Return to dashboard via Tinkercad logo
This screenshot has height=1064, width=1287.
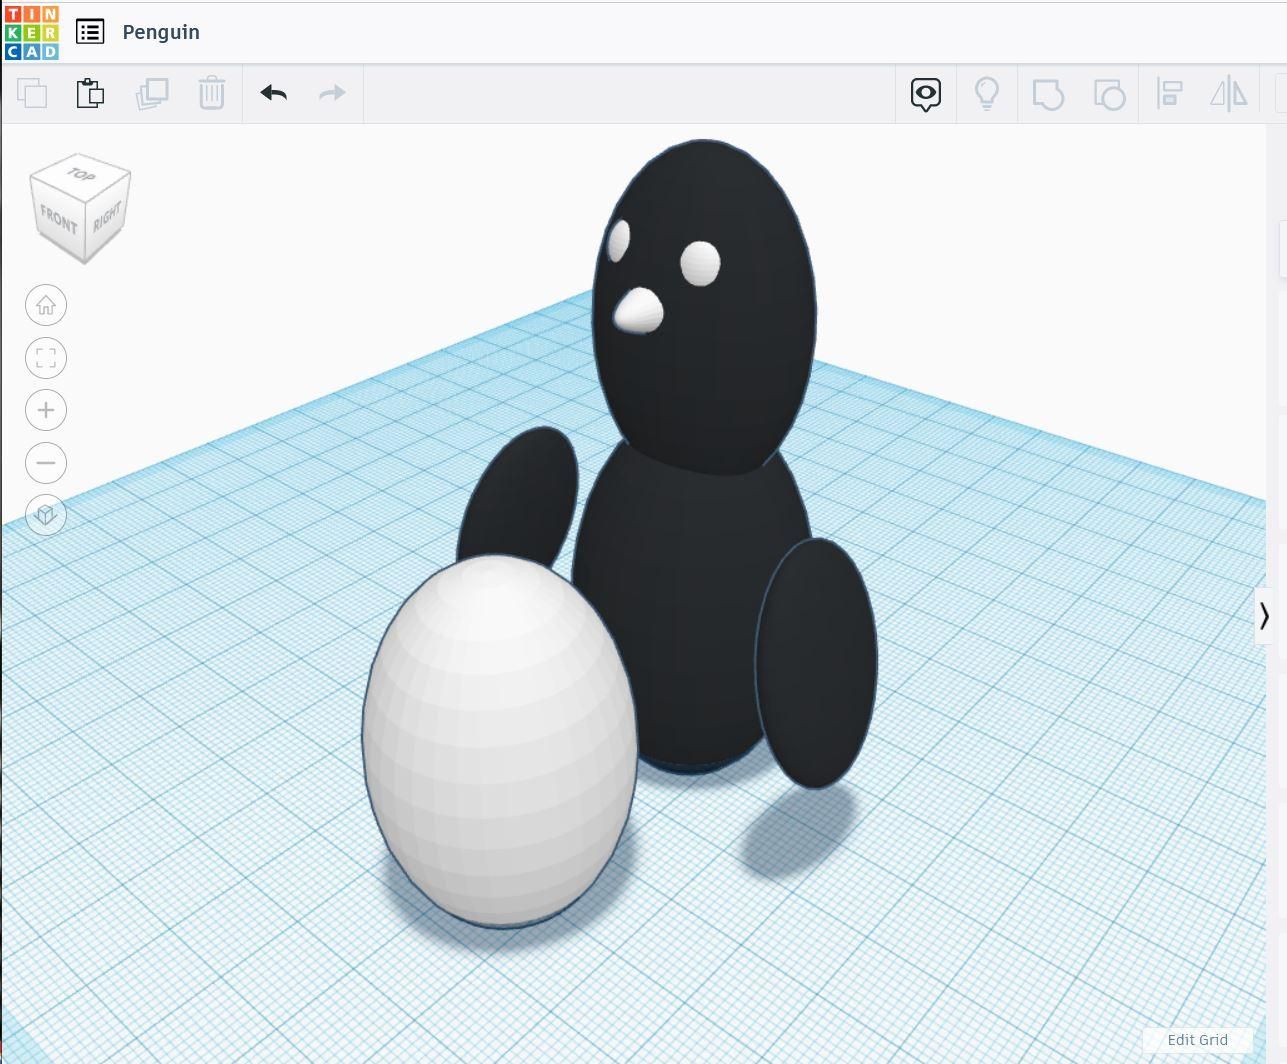[x=31, y=31]
